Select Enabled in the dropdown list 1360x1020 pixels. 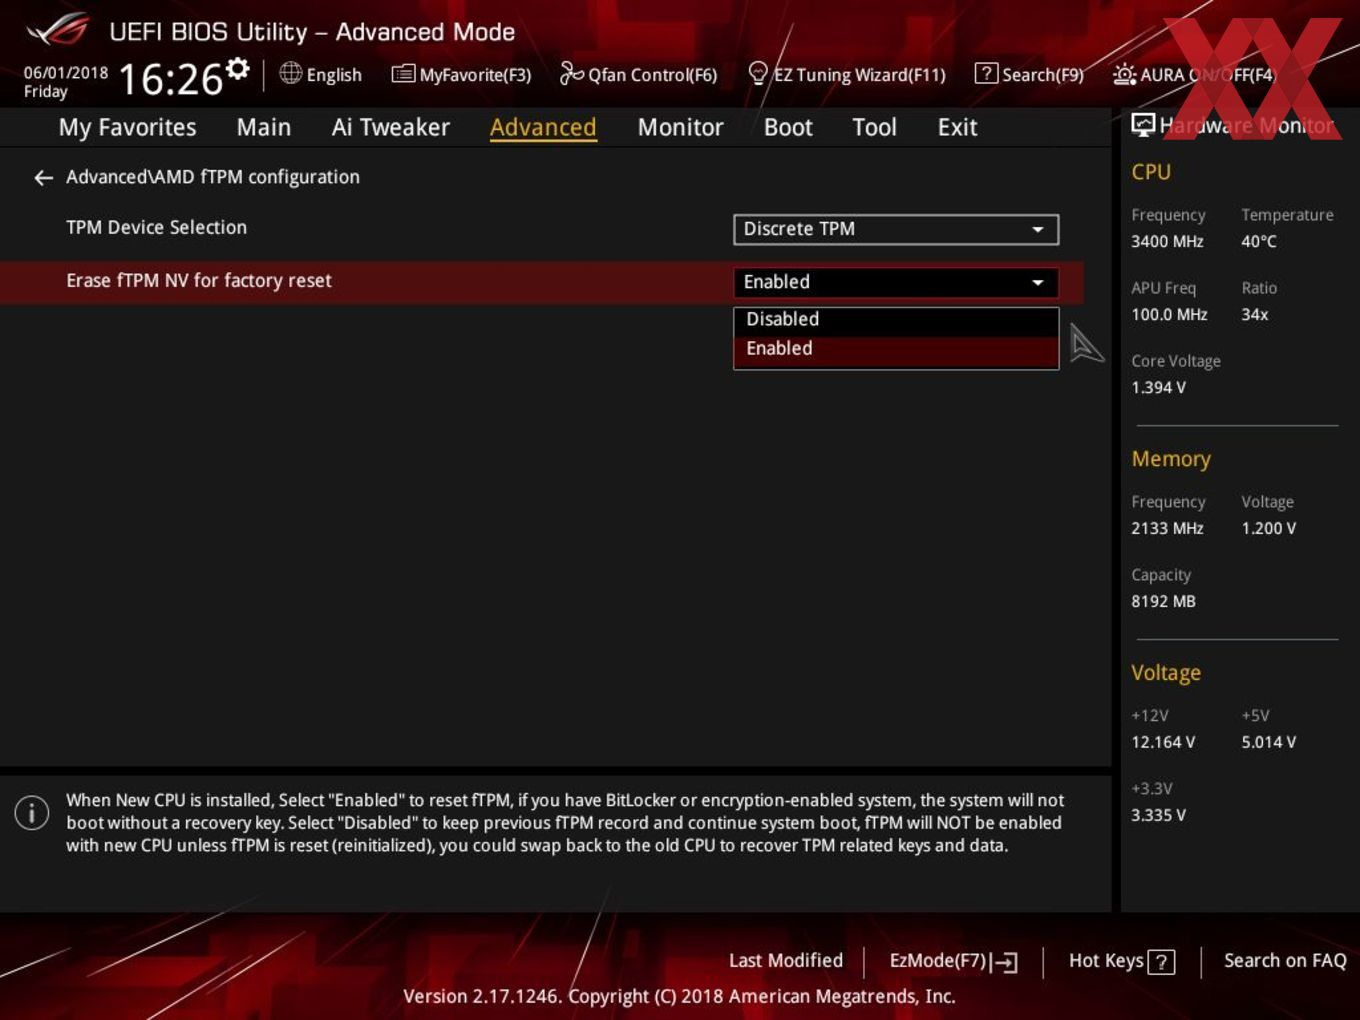coord(896,350)
